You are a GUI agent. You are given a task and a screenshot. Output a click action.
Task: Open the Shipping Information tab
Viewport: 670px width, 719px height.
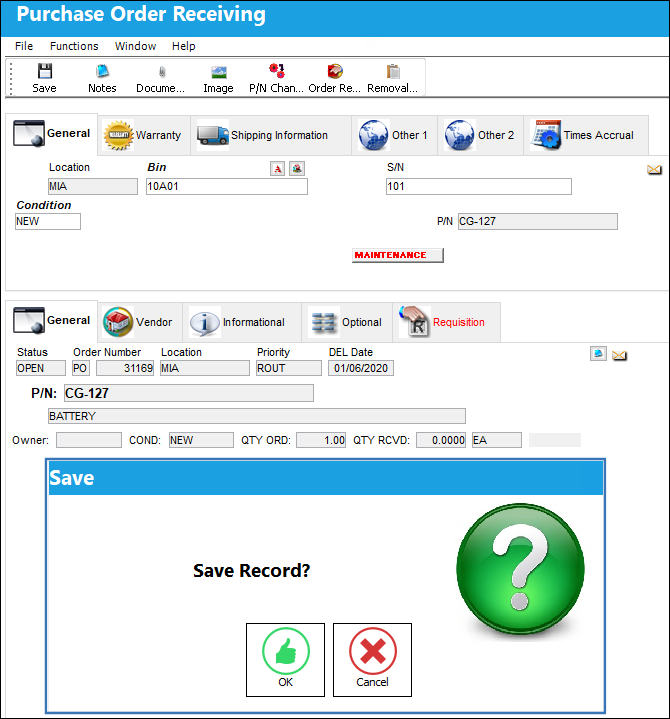pyautogui.click(x=271, y=135)
